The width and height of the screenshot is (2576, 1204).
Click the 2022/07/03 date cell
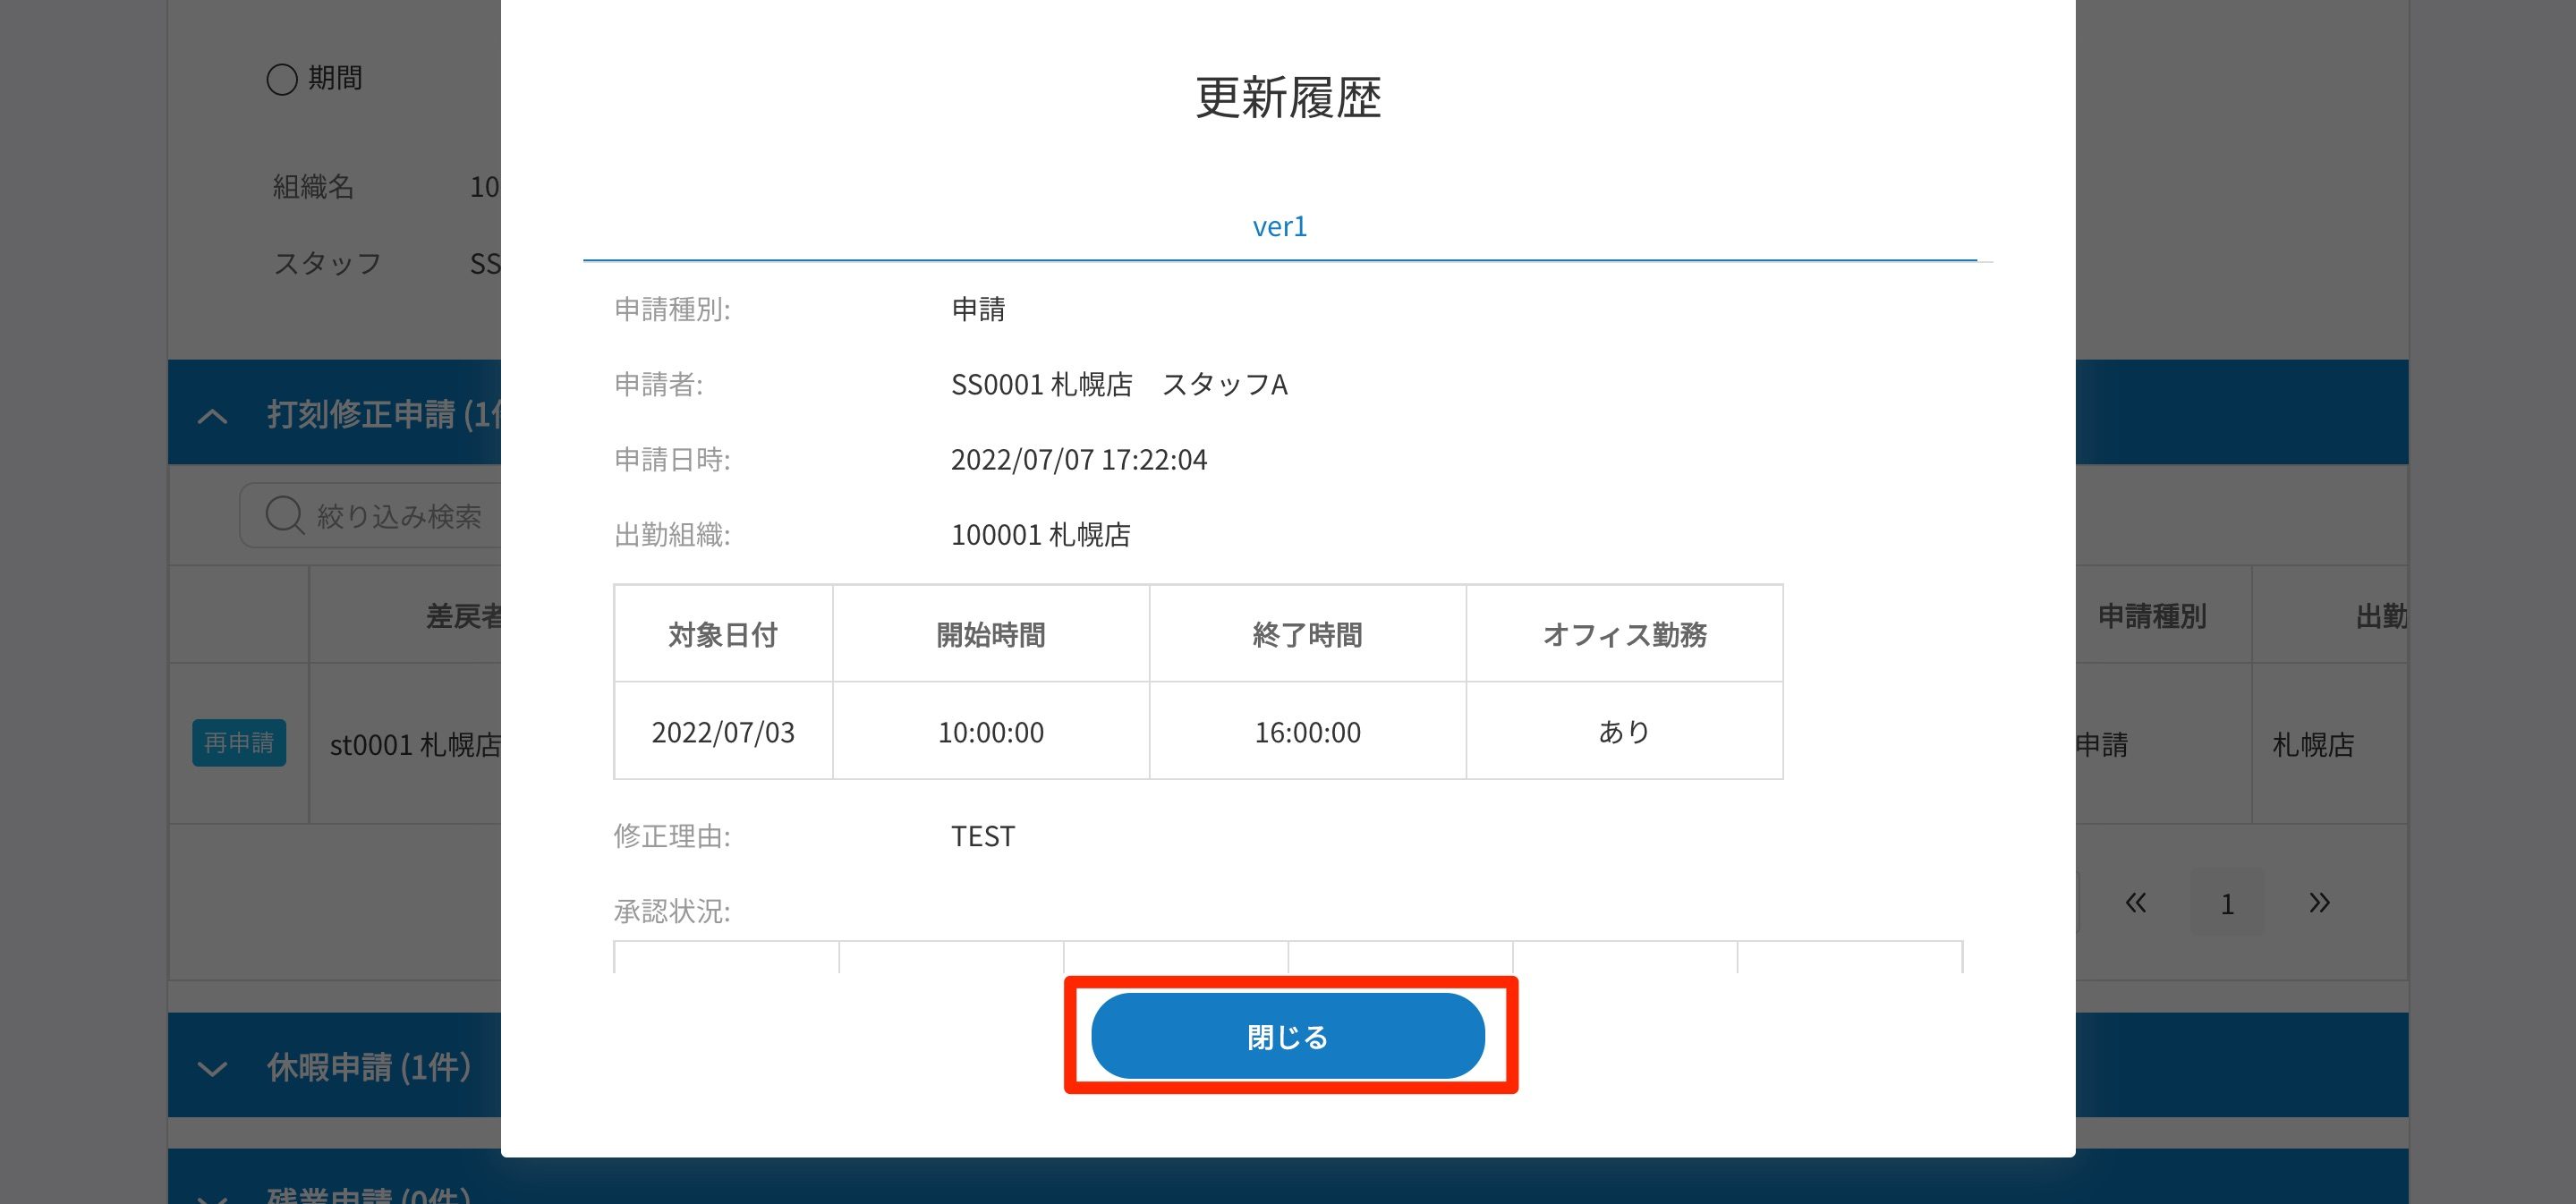coord(723,732)
